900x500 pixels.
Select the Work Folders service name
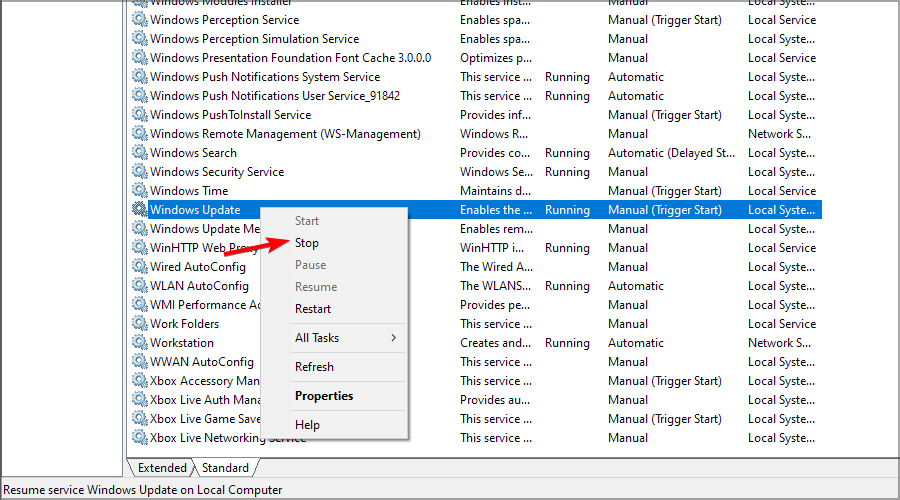[184, 324]
